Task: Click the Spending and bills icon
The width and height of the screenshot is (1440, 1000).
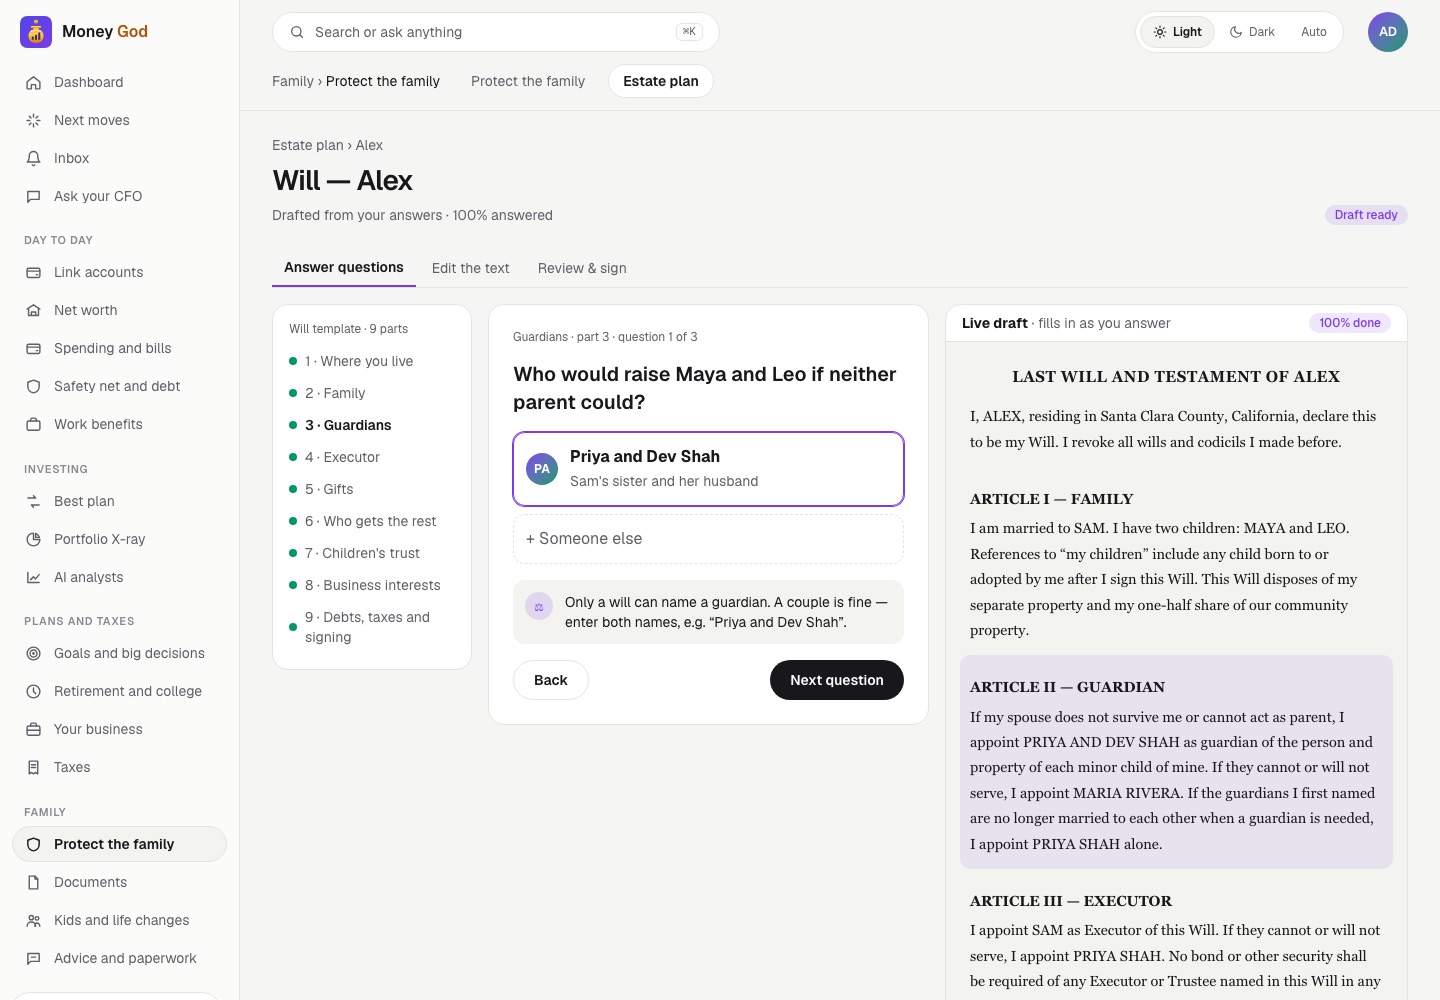Action: pyautogui.click(x=34, y=349)
